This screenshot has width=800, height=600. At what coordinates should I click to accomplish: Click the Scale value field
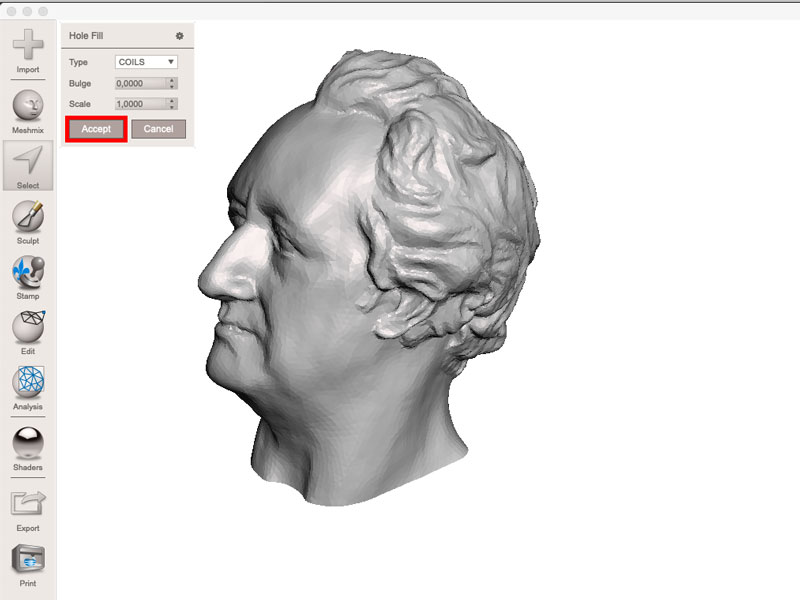pos(141,104)
